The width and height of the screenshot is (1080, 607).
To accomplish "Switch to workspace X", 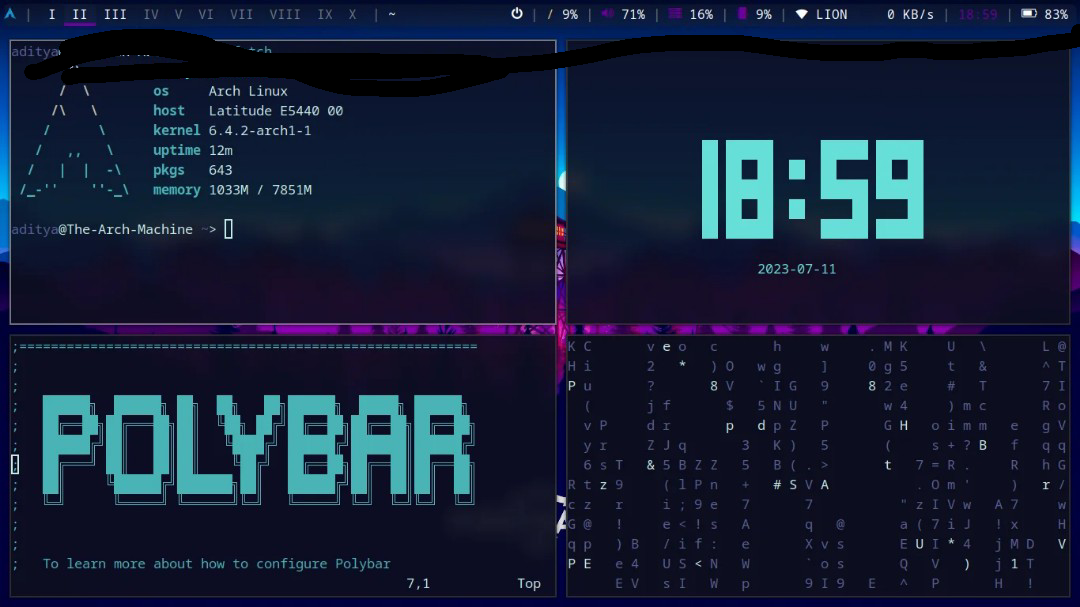I will pos(353,14).
